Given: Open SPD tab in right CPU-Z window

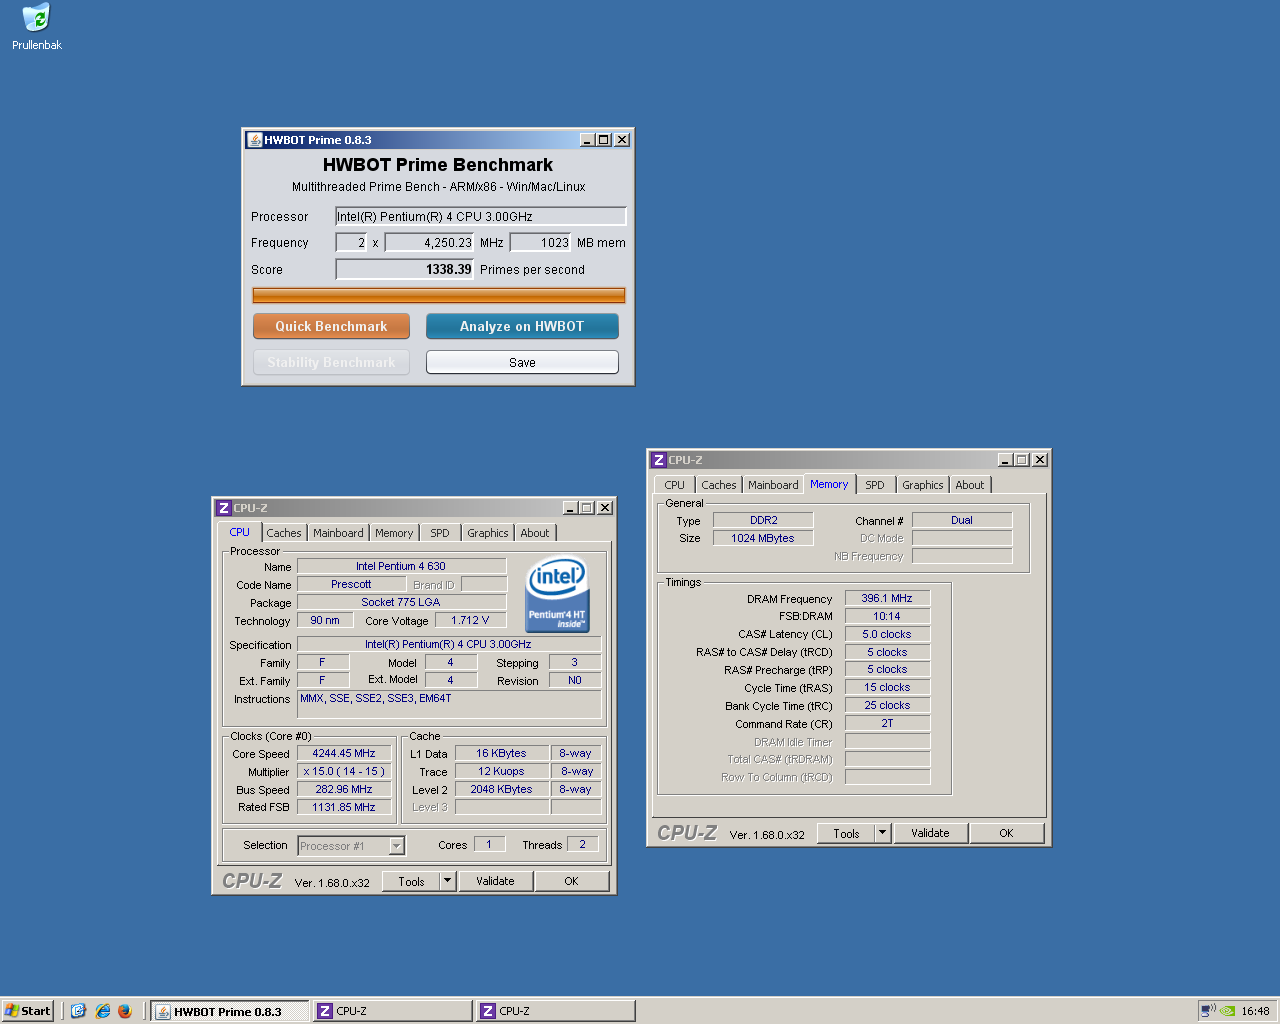Looking at the screenshot, I should (875, 485).
